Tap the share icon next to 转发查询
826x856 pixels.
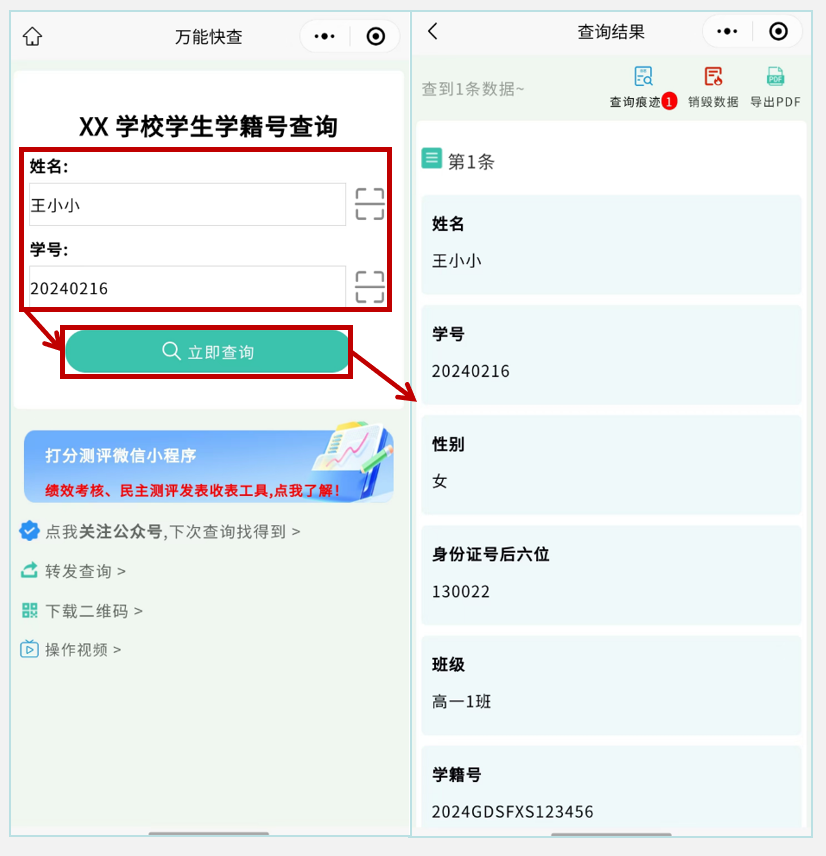pyautogui.click(x=29, y=570)
